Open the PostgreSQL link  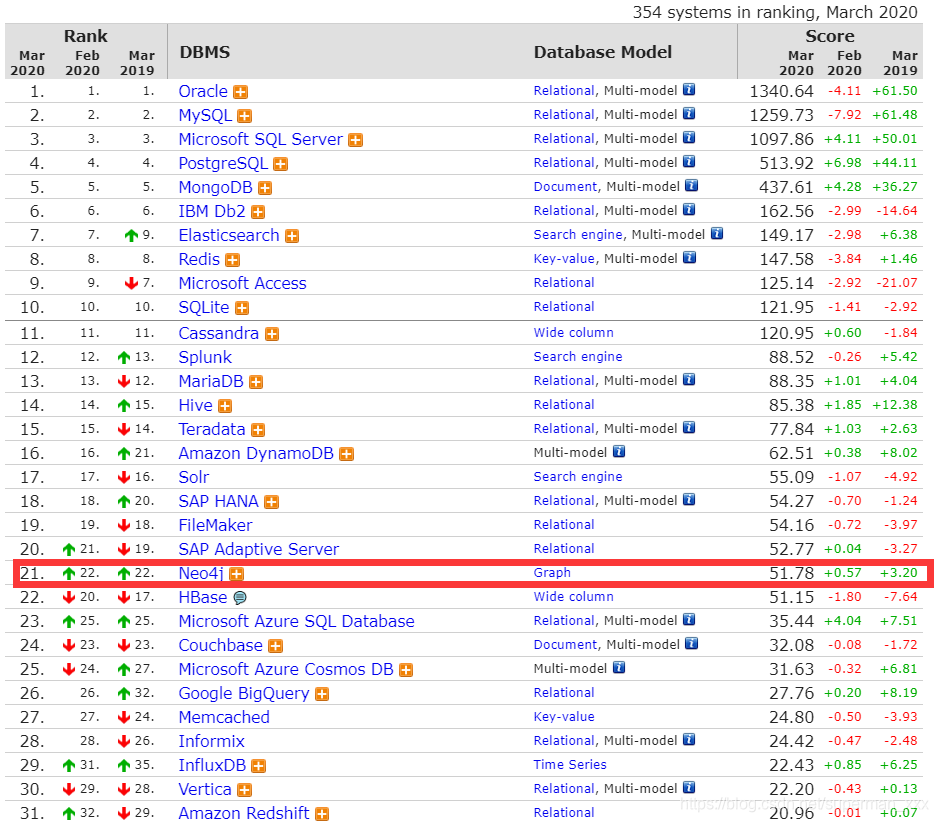click(x=223, y=163)
